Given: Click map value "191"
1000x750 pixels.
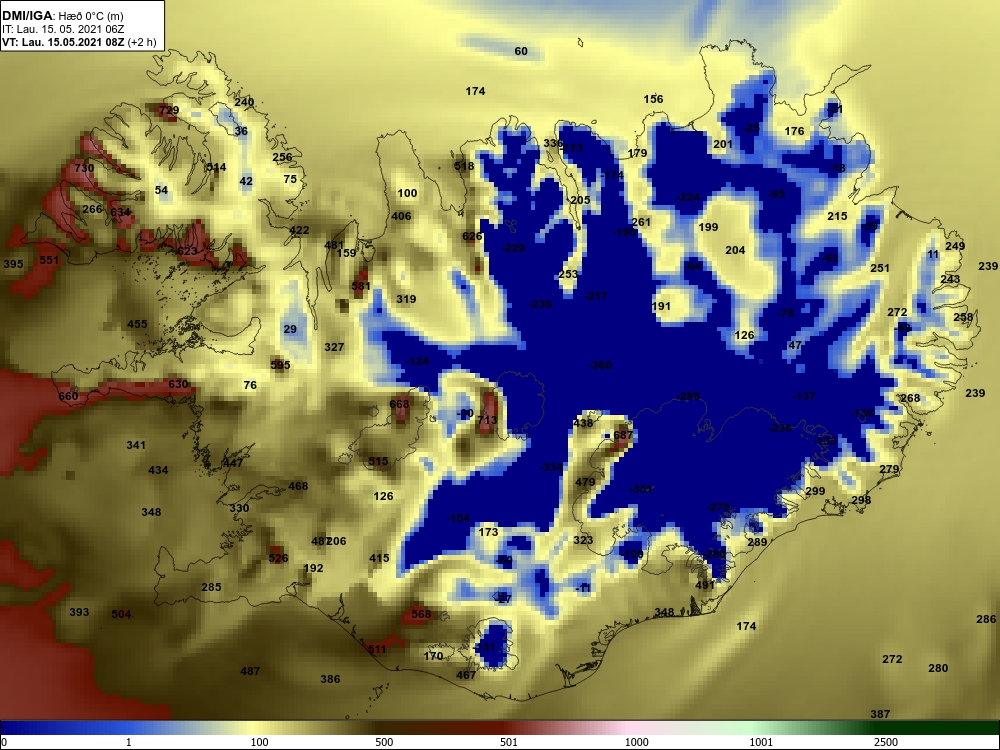Looking at the screenshot, I should pos(661,306).
